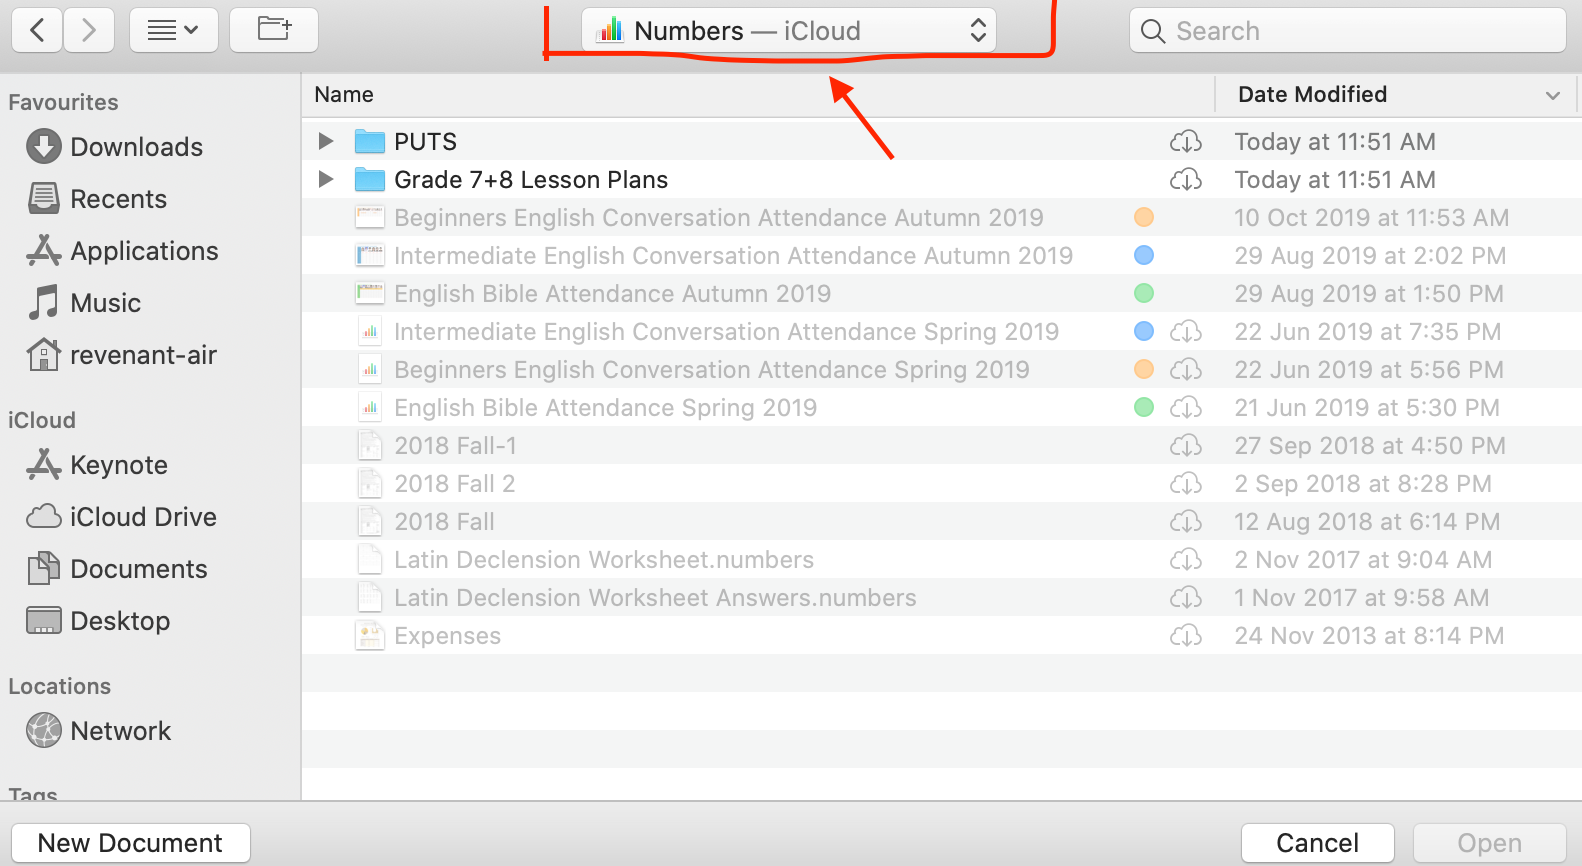Image resolution: width=1582 pixels, height=866 pixels.
Task: Click the orange tag dot on Beginners Autumn 2019
Action: pos(1144,218)
